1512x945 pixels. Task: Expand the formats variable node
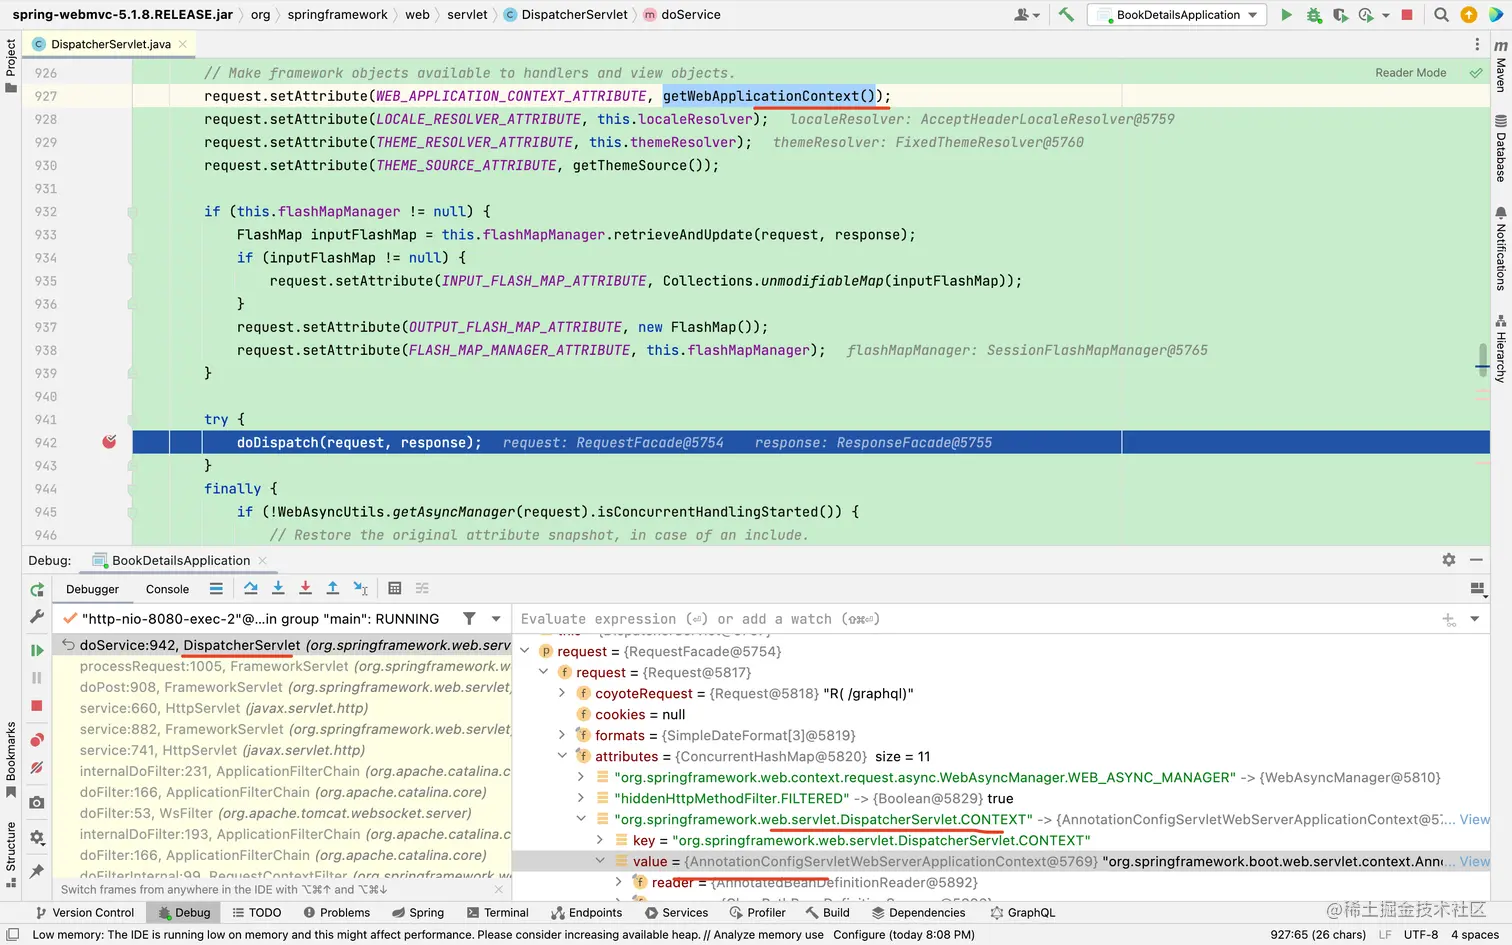pos(562,735)
